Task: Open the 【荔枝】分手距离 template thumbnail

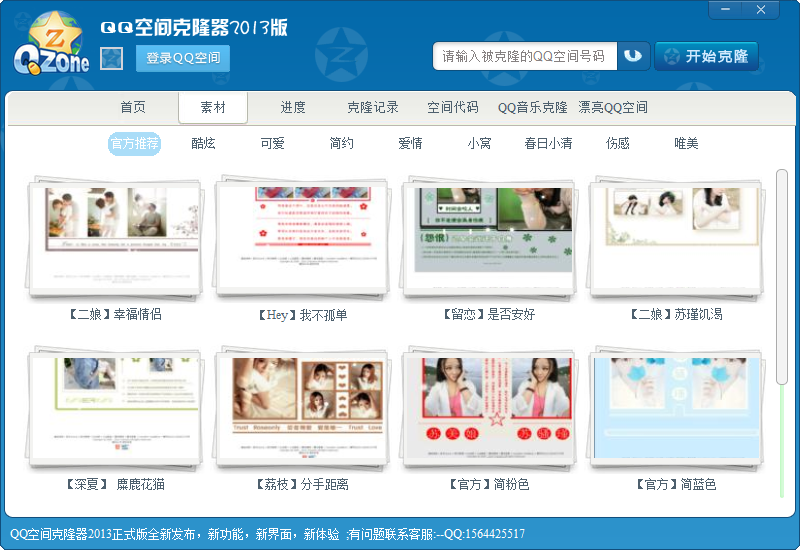Action: (302, 408)
